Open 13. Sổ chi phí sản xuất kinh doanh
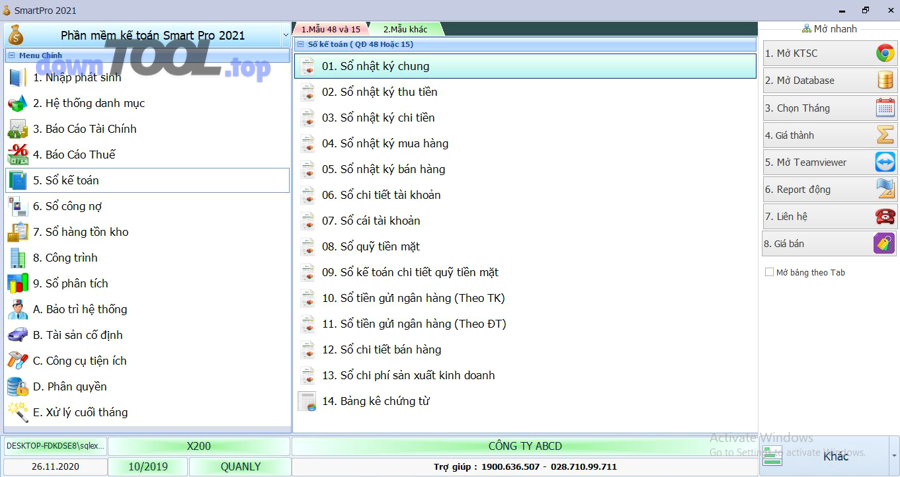Screen dimensions: 900x477 click(525, 375)
